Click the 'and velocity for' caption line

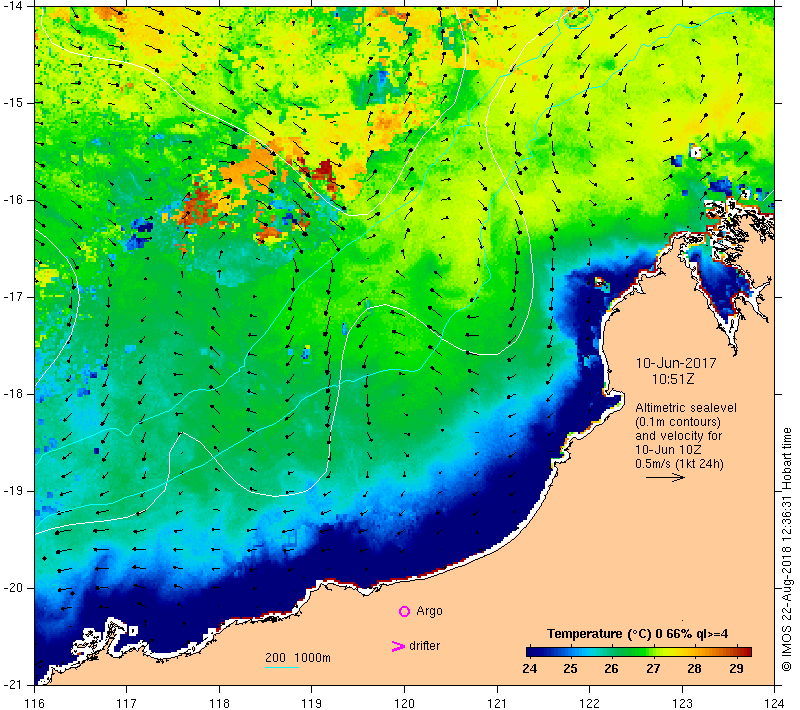tap(679, 436)
